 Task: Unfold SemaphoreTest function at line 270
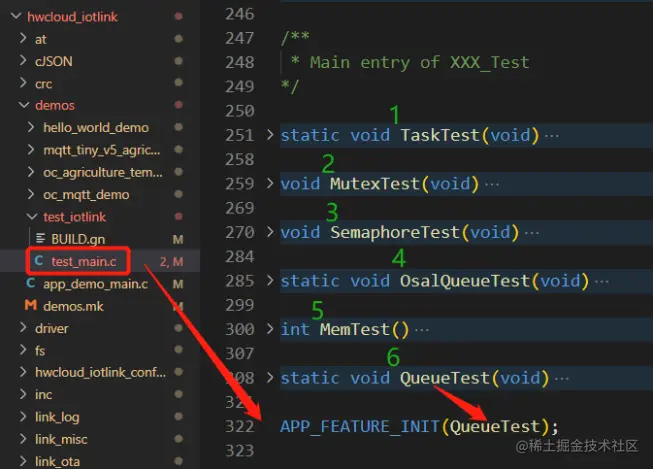coord(270,232)
